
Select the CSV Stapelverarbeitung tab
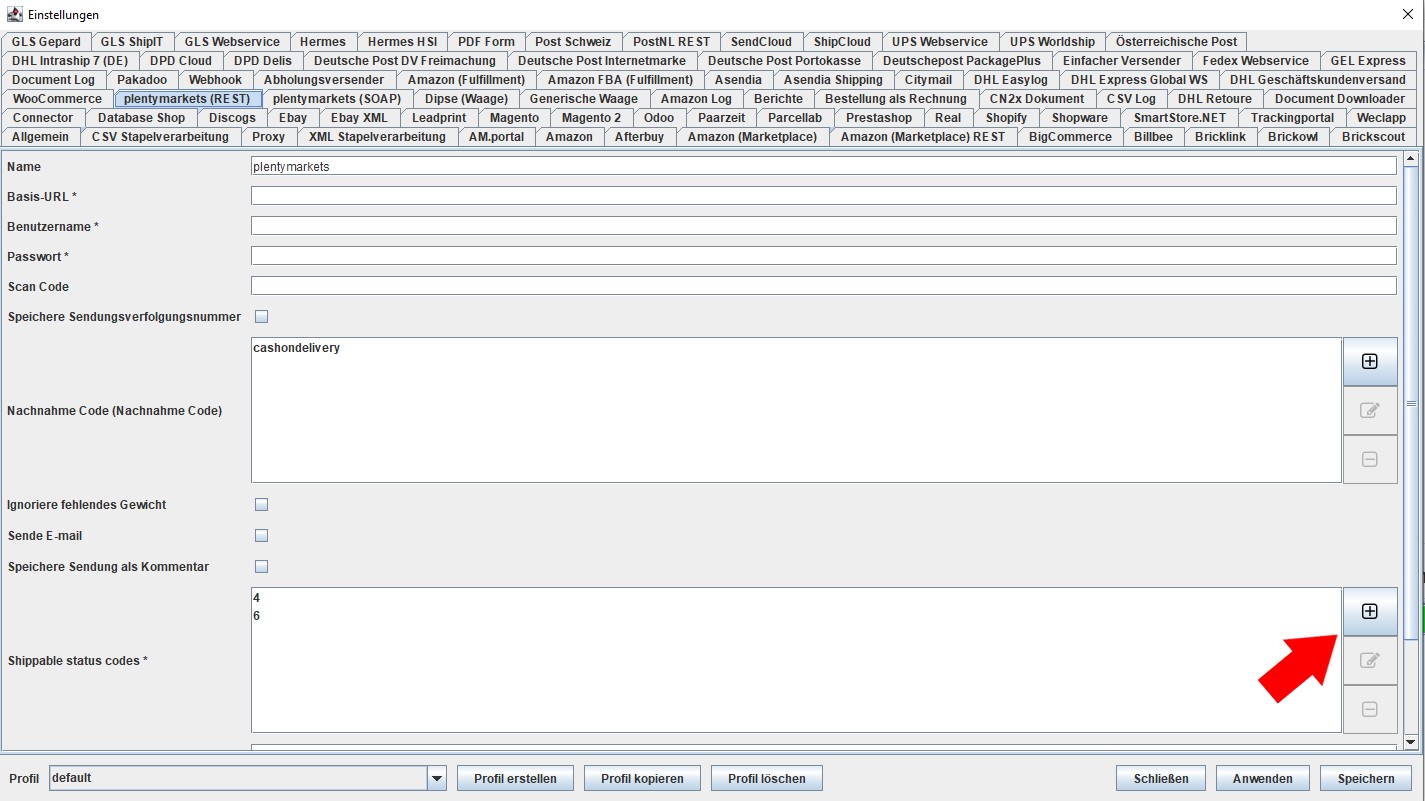tap(160, 137)
